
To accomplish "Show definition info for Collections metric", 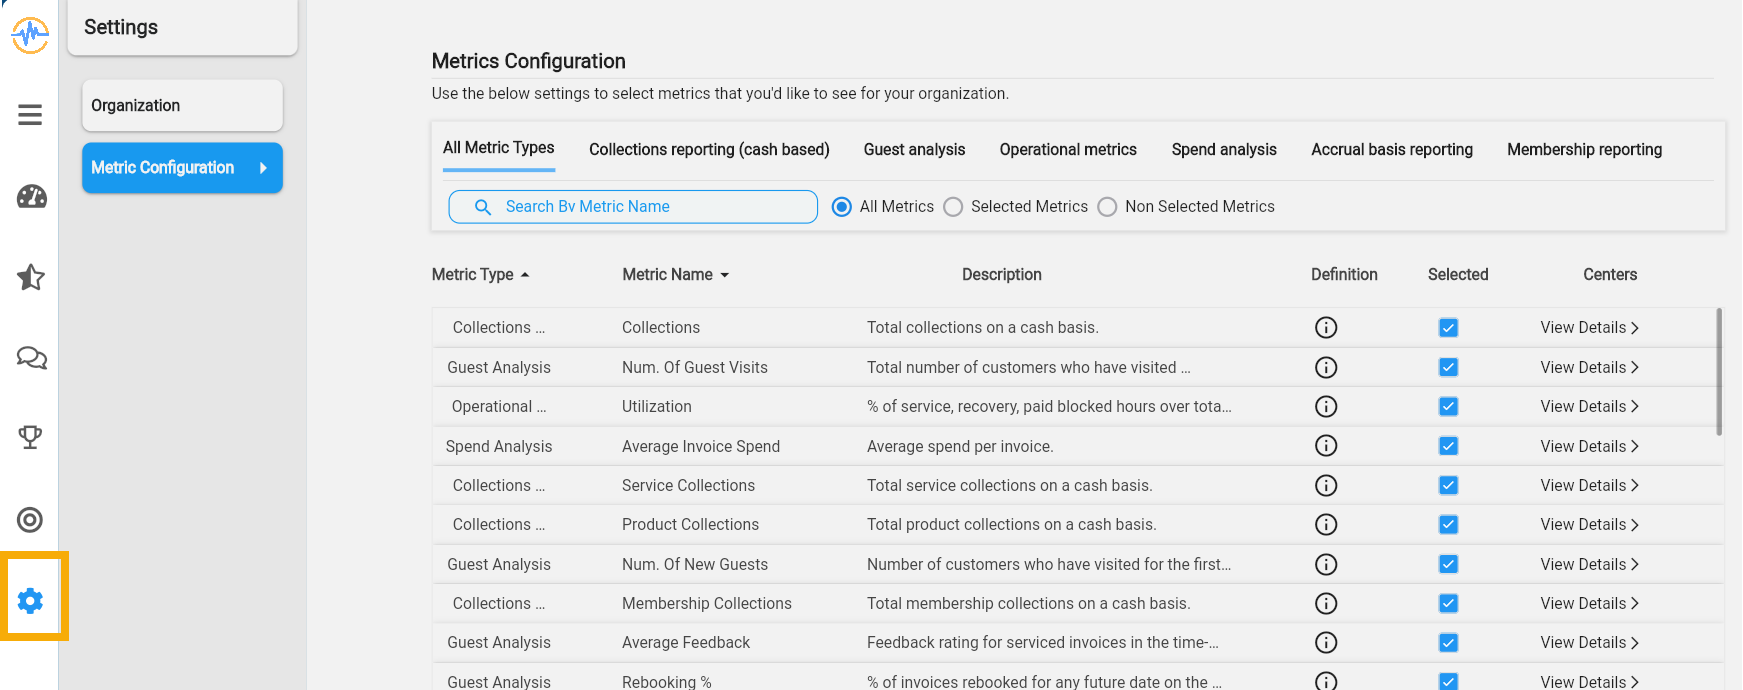I will [1326, 328].
